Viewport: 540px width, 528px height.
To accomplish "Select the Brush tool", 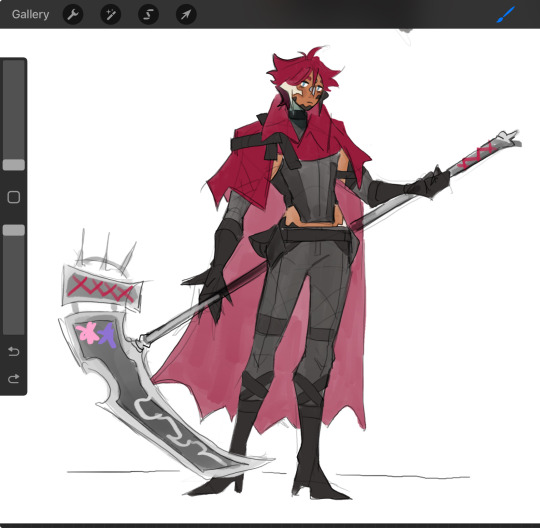I will point(505,14).
